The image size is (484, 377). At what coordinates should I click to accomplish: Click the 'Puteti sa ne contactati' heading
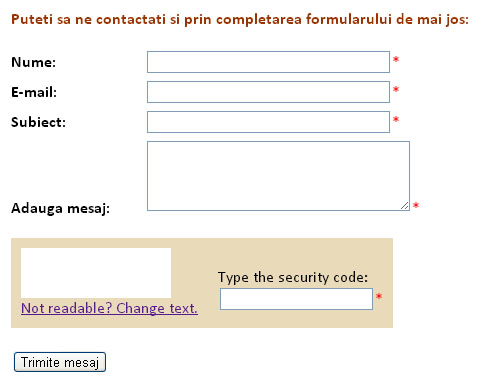[x=240, y=19]
